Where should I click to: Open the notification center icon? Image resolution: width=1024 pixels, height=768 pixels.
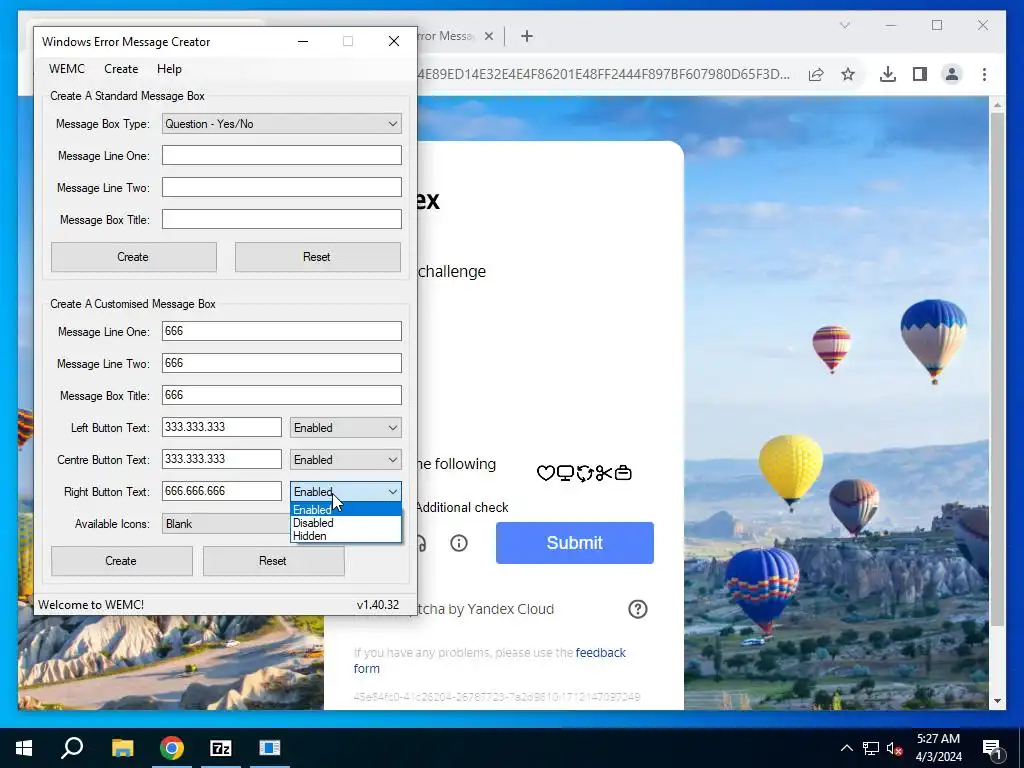pos(992,748)
